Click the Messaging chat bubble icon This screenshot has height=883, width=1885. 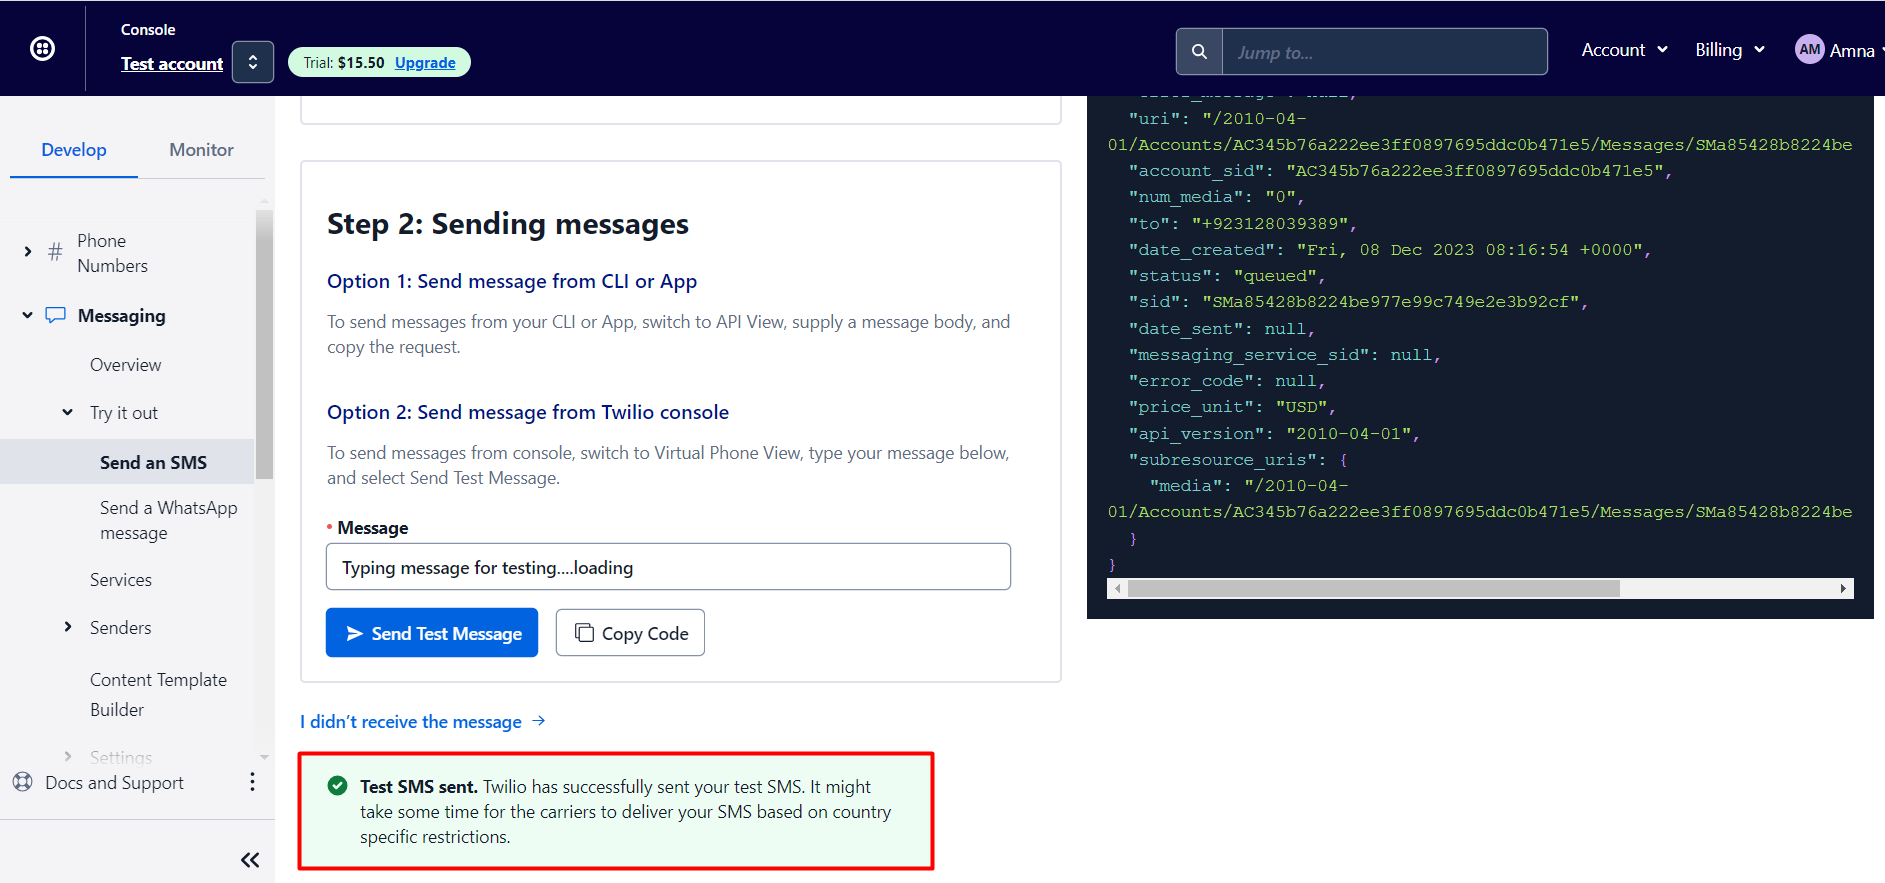(x=56, y=315)
